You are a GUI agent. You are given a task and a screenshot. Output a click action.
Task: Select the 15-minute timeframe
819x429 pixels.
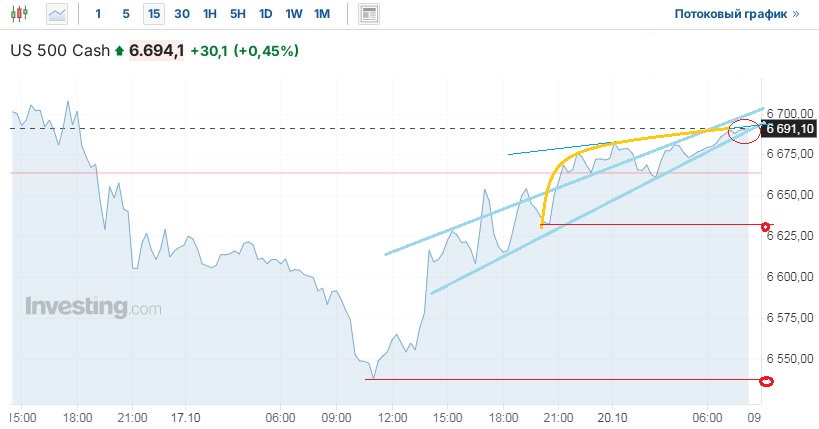pos(153,14)
